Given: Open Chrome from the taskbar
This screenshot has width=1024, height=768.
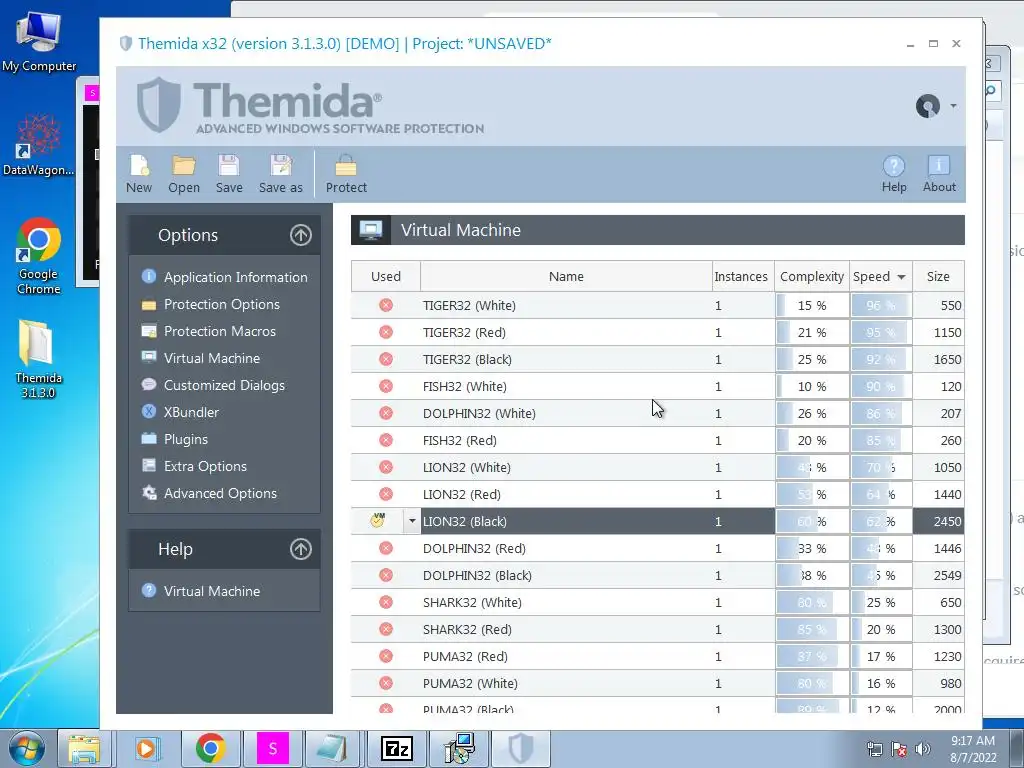Looking at the screenshot, I should pos(210,748).
